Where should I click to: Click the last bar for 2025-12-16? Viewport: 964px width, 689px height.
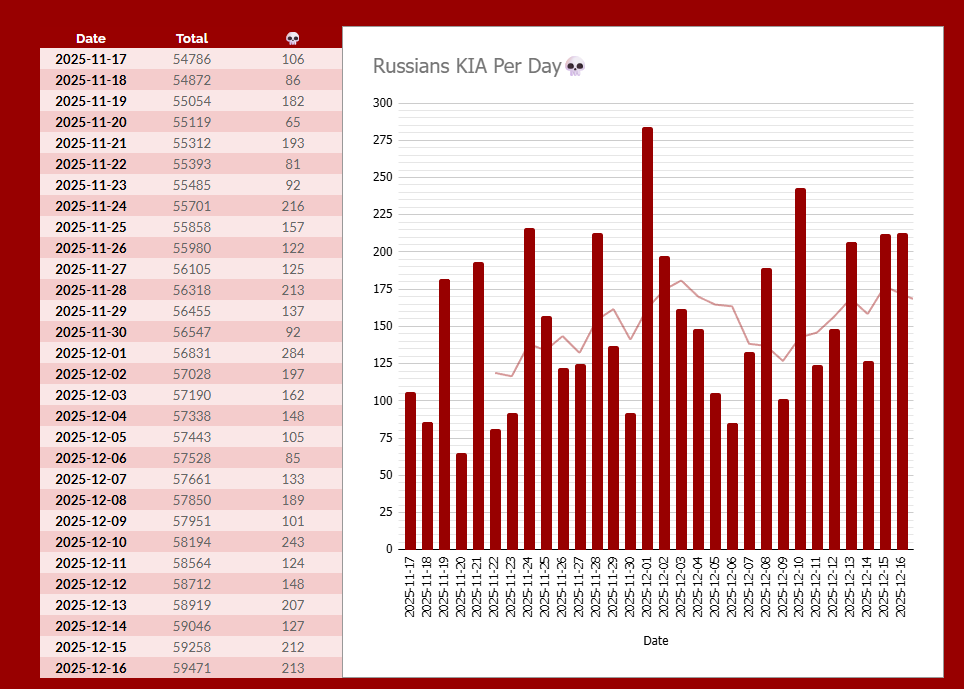click(902, 391)
